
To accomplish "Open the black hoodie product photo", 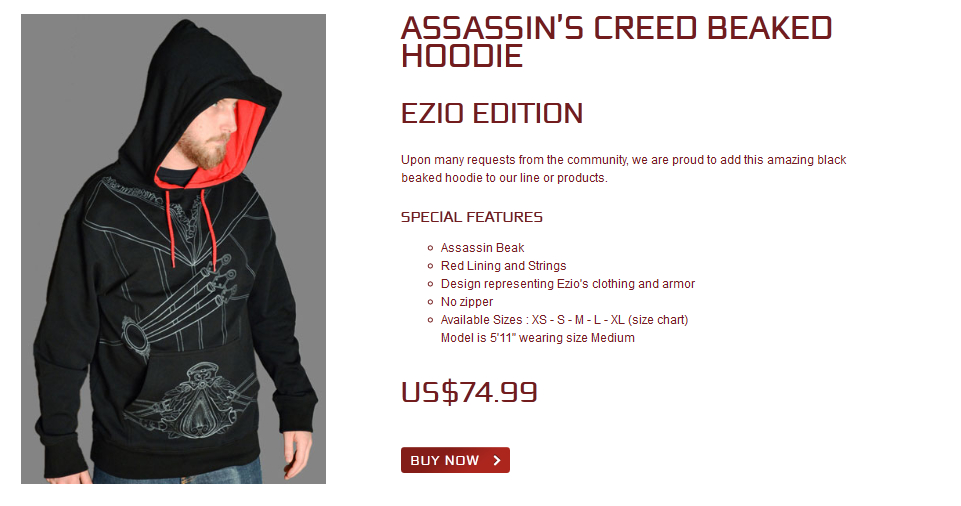I will 173,249.
